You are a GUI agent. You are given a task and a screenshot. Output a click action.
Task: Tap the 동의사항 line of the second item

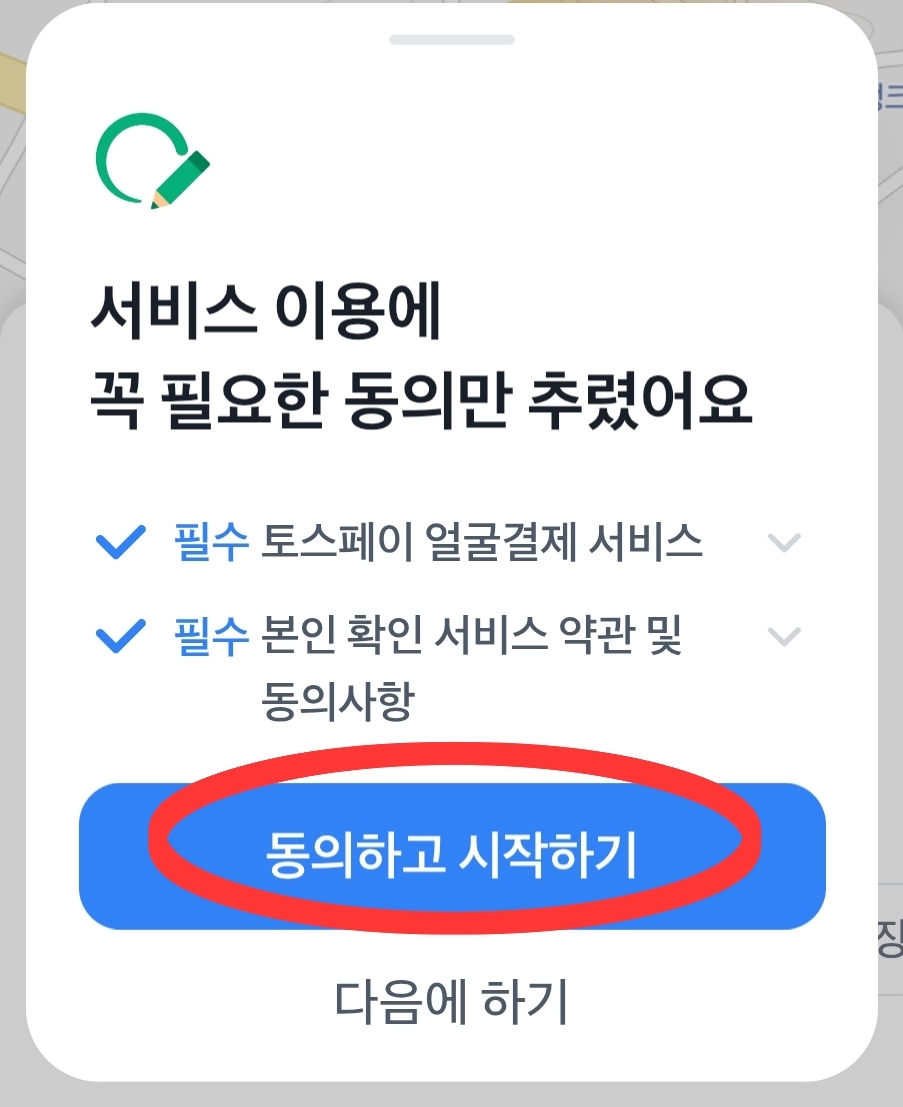click(337, 701)
